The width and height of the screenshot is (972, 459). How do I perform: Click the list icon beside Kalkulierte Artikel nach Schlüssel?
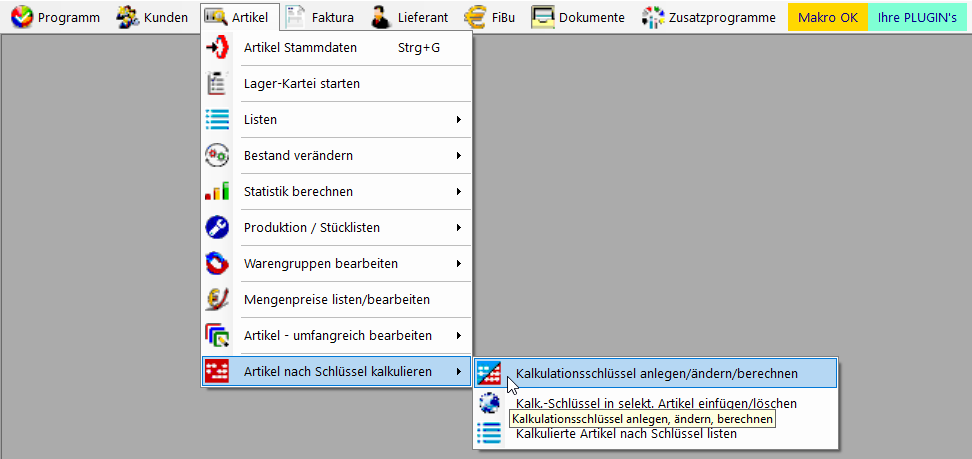pyautogui.click(x=489, y=433)
